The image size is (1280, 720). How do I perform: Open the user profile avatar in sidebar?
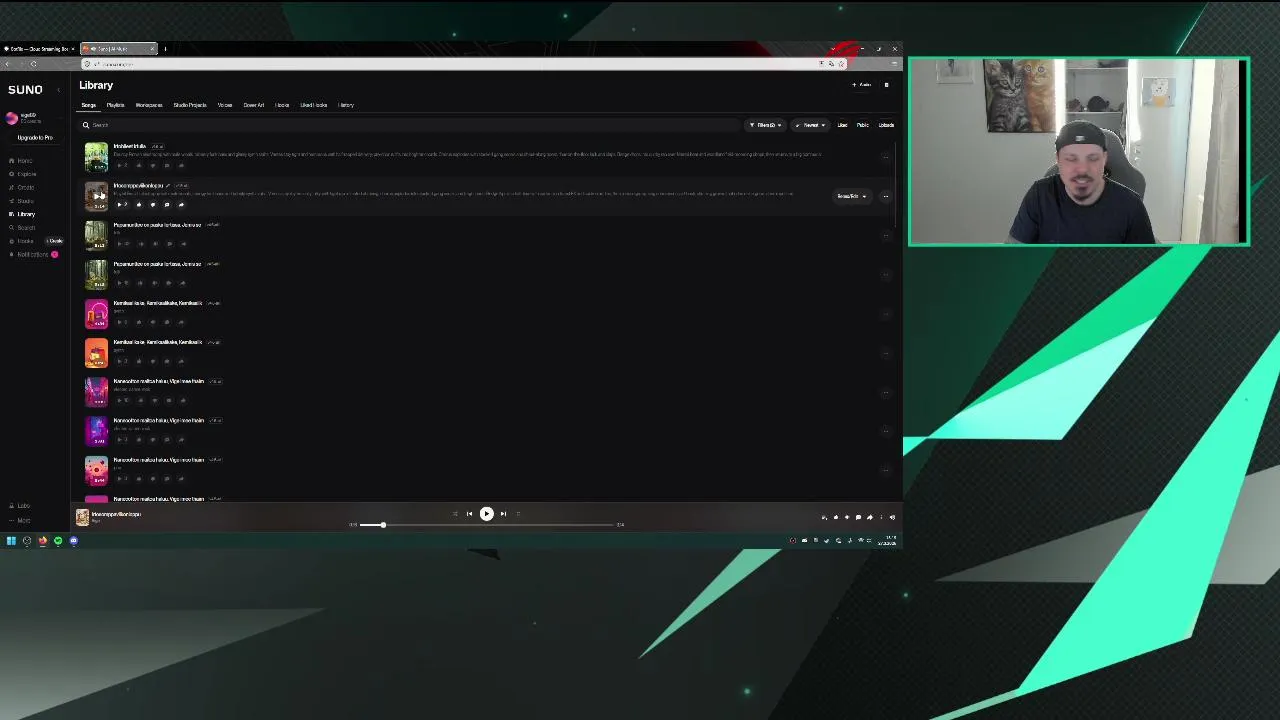click(12, 118)
